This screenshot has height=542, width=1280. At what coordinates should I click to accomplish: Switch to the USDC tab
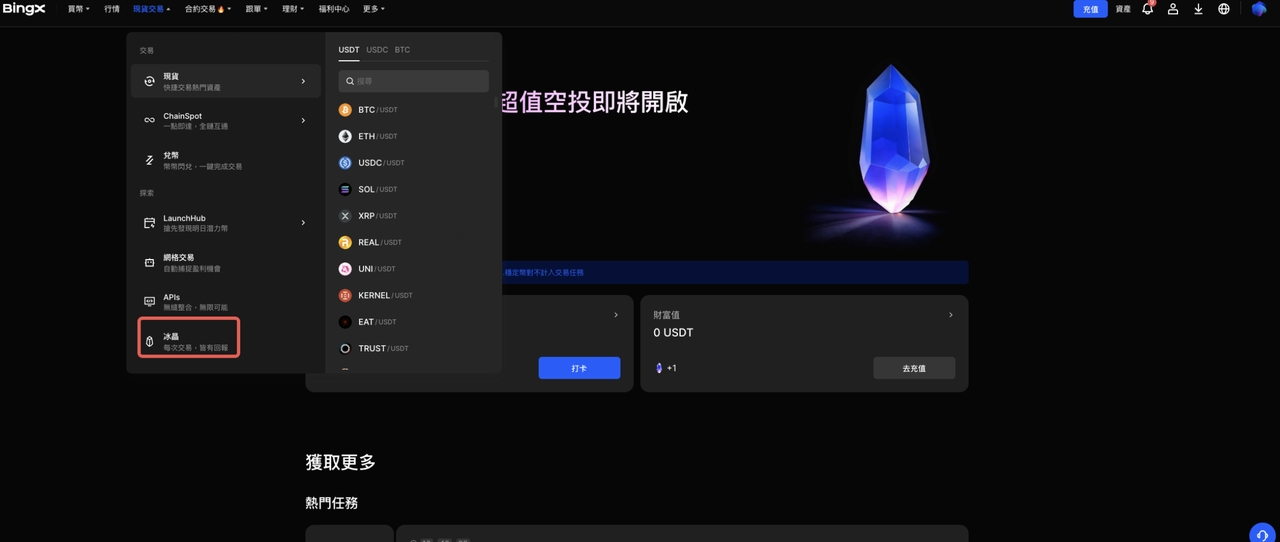[377, 50]
